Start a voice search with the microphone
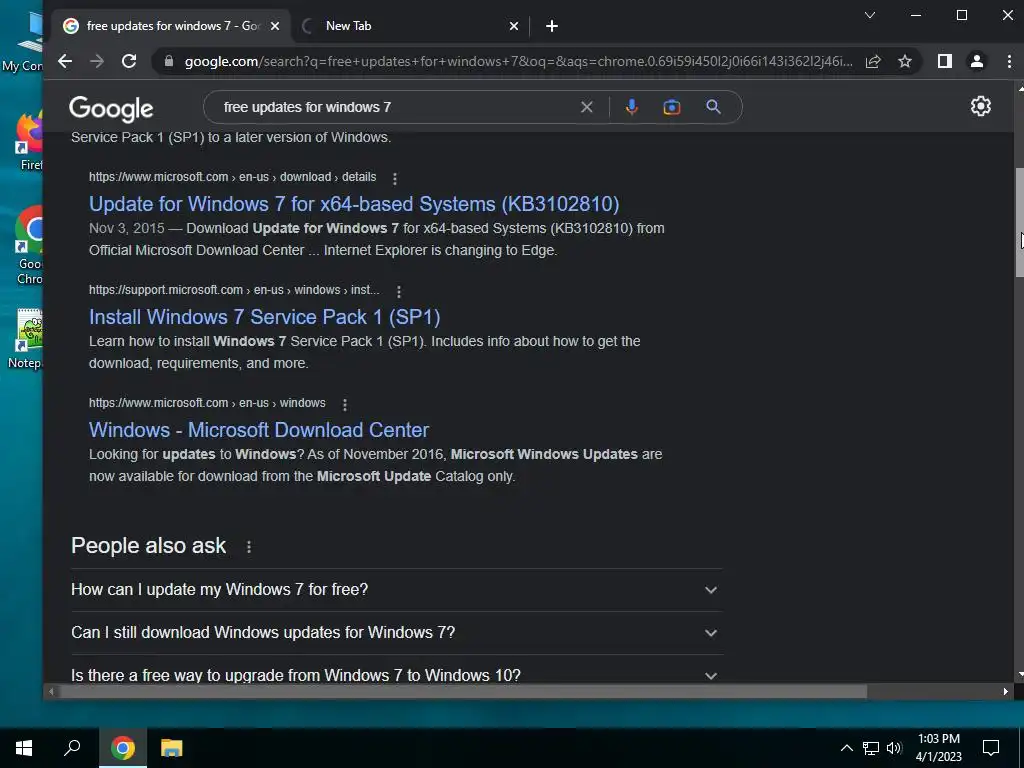The height and width of the screenshot is (768, 1024). tap(632, 107)
